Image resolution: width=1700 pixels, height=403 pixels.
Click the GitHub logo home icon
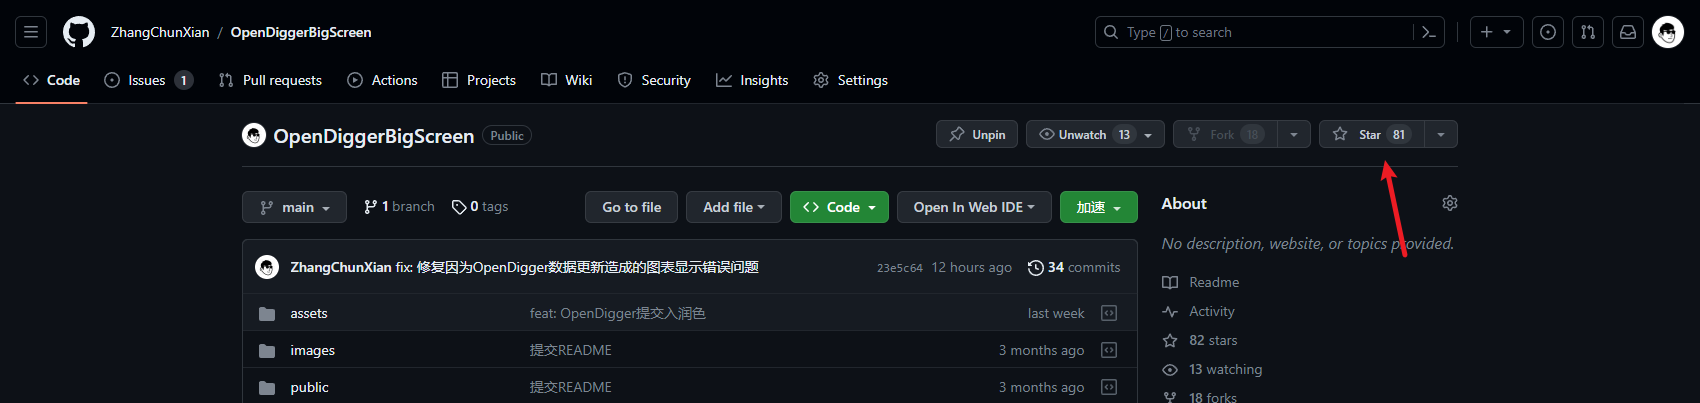tap(79, 32)
